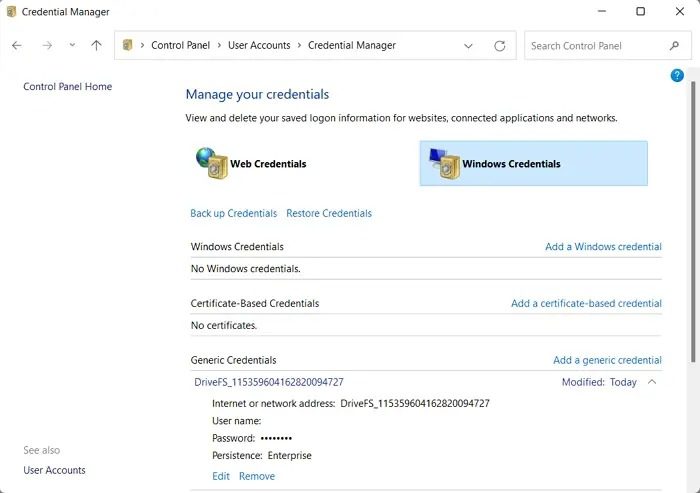
Task: Click the 'Certificate-Based Credentials' section heading
Action: [x=255, y=303]
